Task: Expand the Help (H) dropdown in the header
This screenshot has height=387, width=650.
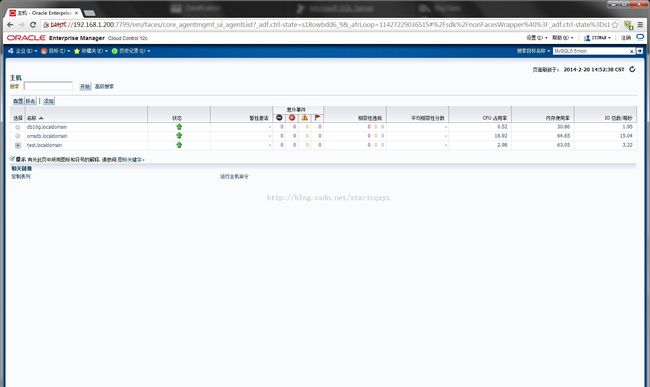Action: click(x=563, y=38)
